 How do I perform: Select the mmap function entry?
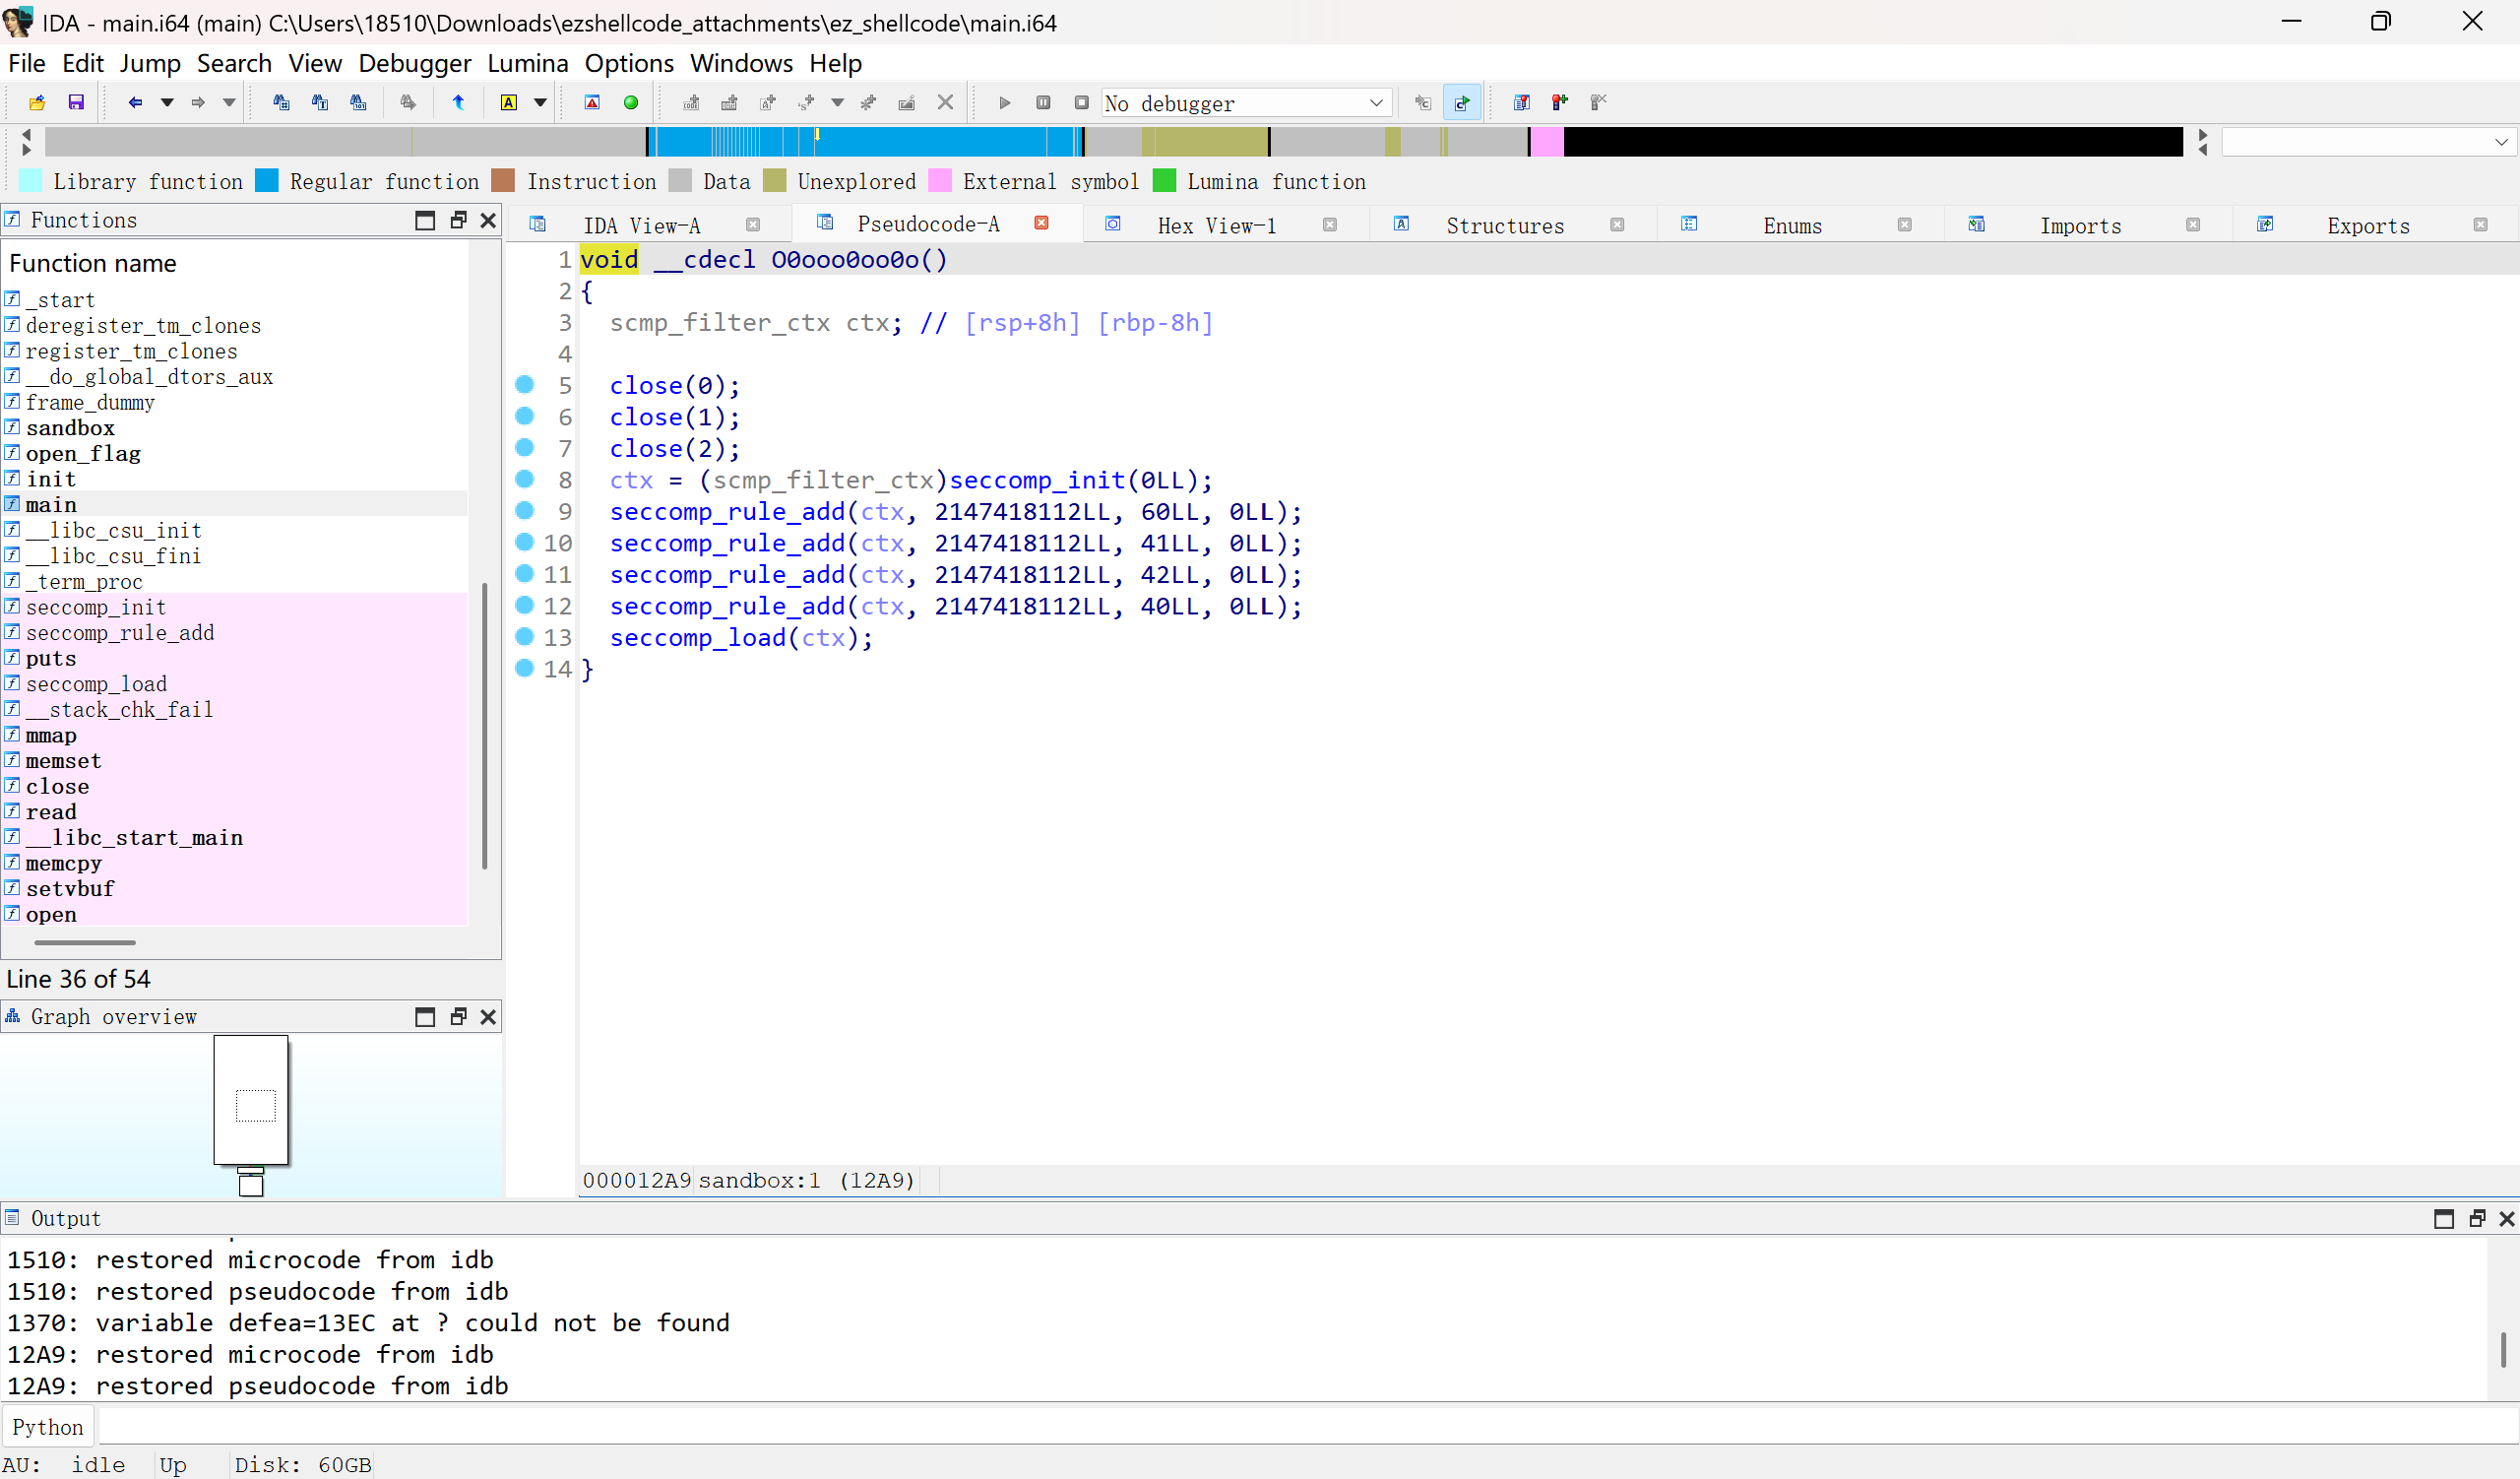pos(51,736)
